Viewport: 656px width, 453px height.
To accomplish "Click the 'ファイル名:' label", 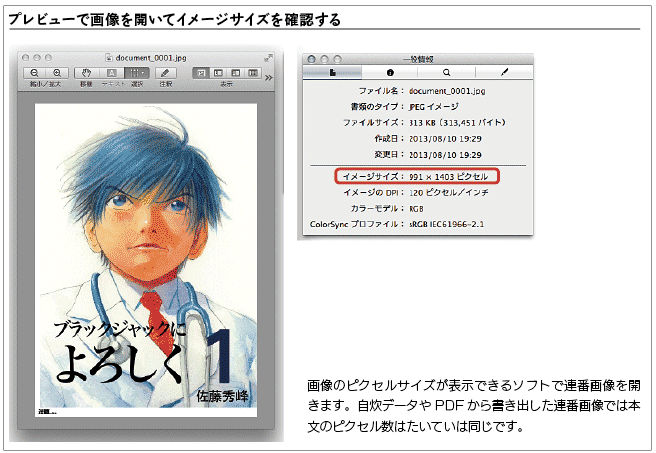I will tap(382, 91).
